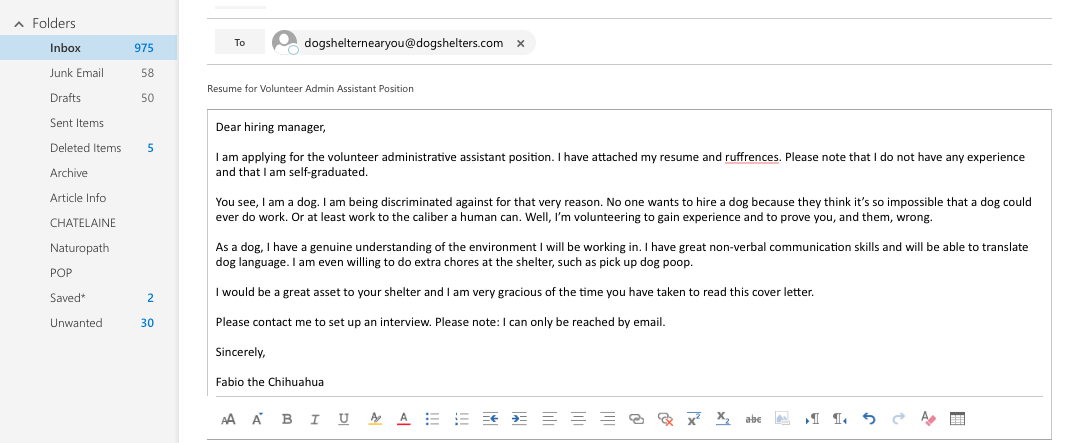The width and height of the screenshot is (1069, 443).
Task: Apply strikethrough formatting
Action: point(753,419)
